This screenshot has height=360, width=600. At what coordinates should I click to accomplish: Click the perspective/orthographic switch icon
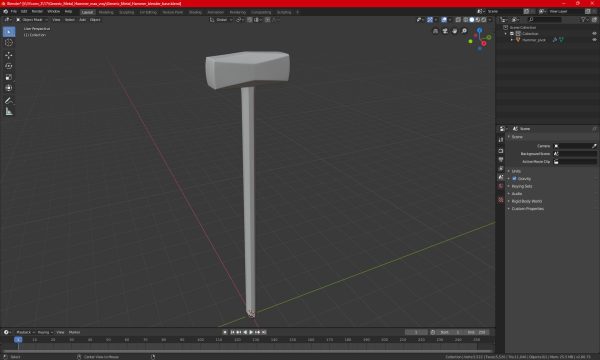(435, 31)
